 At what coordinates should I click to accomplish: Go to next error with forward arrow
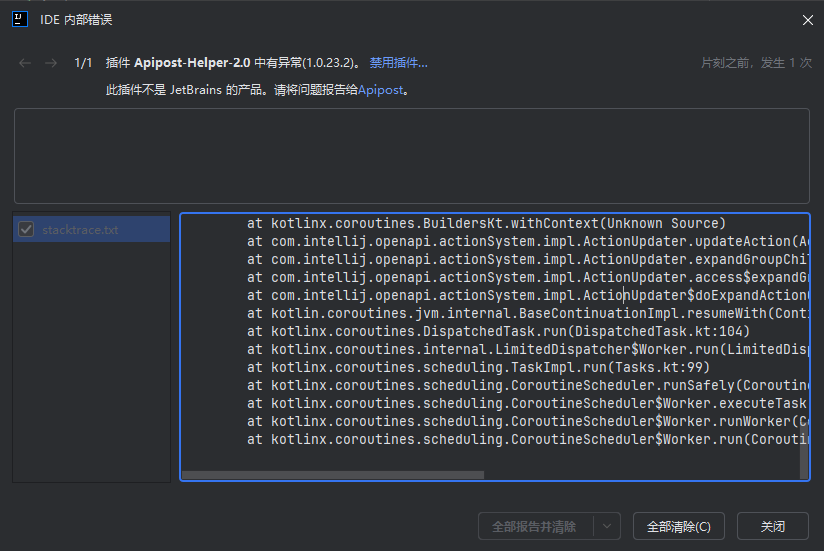tap(51, 63)
